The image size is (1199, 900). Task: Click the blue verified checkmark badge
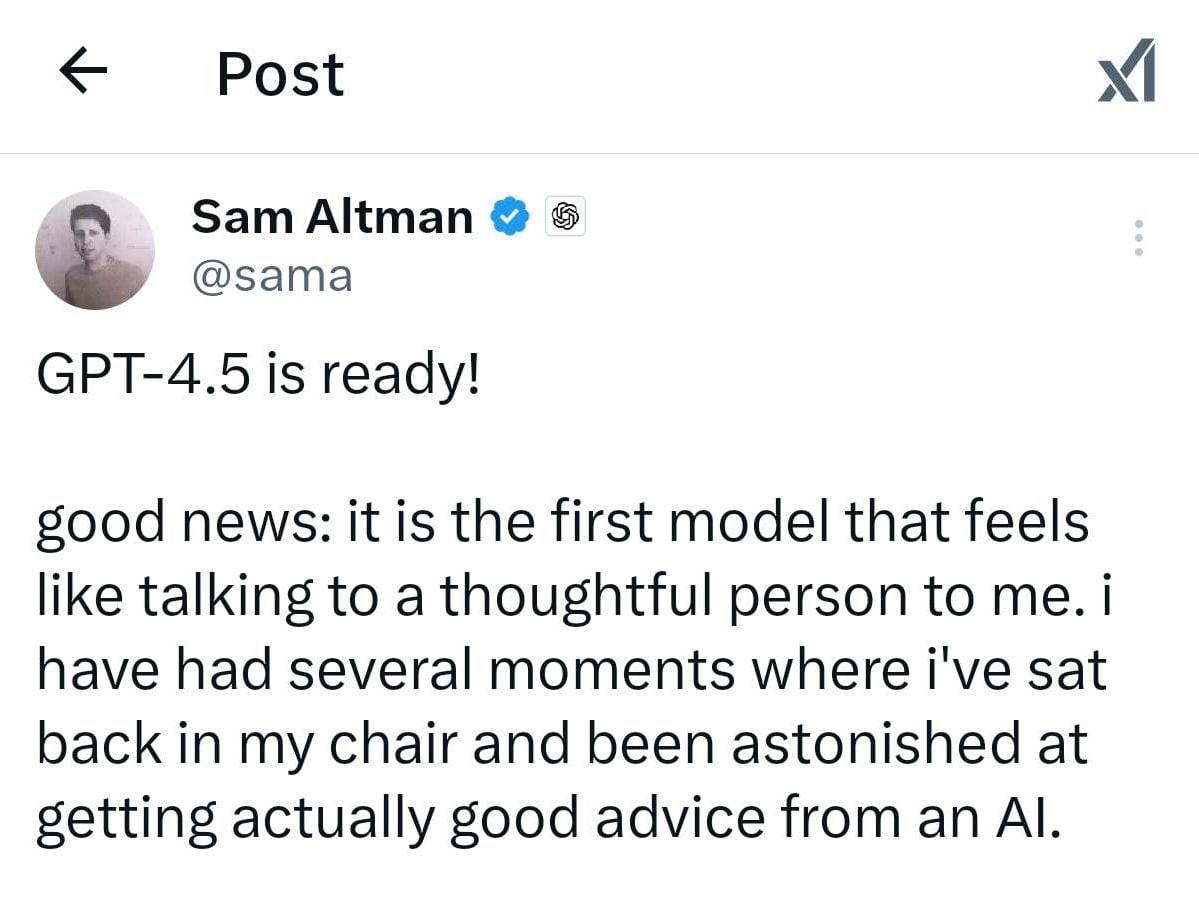[509, 216]
